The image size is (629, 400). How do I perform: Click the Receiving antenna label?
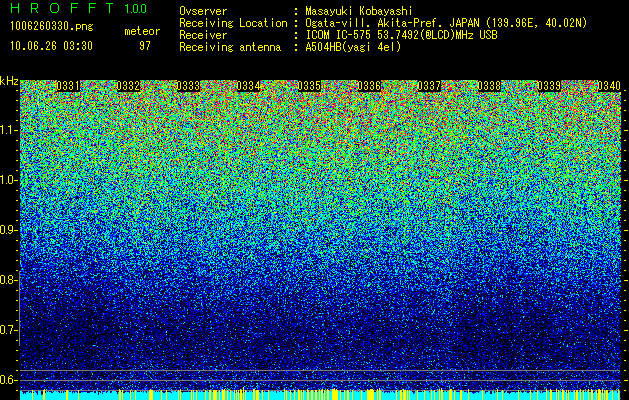point(230,47)
